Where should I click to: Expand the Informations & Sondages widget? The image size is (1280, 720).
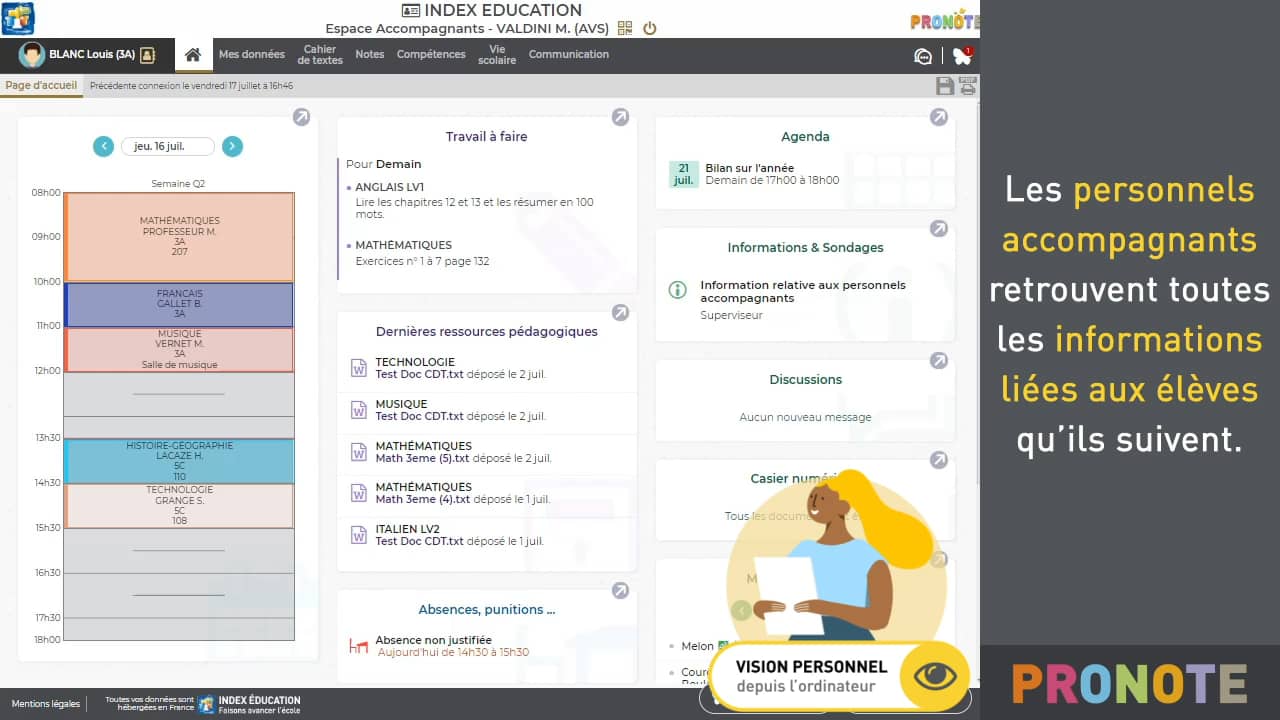[938, 228]
